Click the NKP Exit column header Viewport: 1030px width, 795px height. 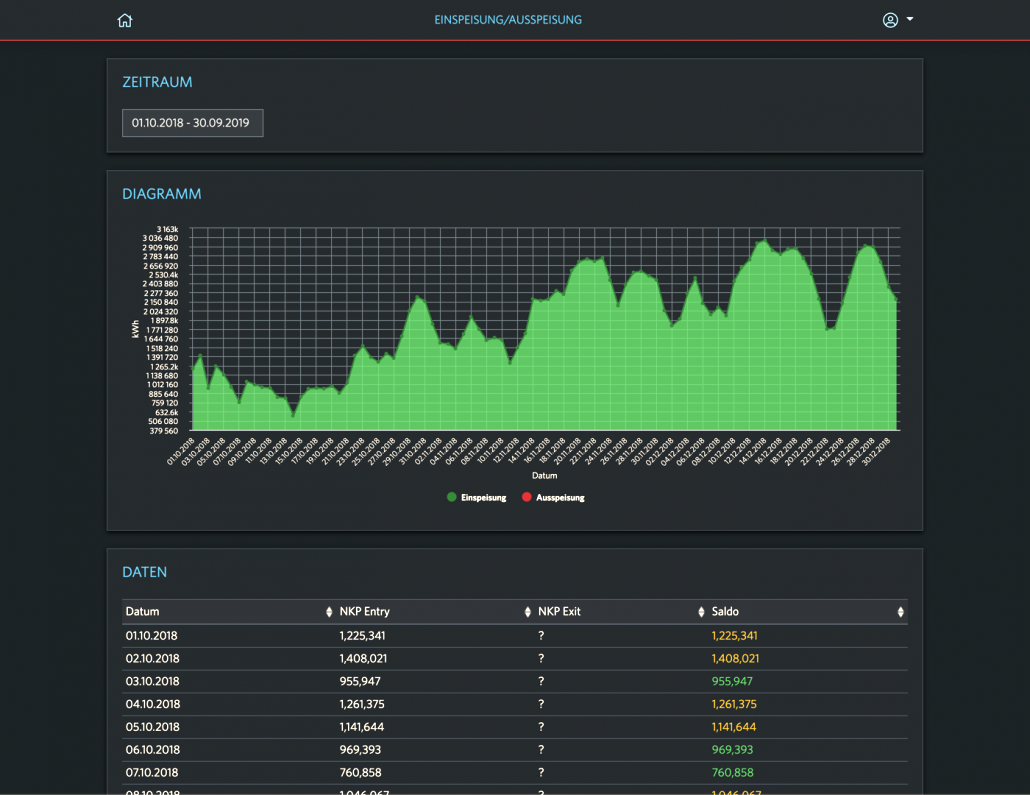point(559,612)
